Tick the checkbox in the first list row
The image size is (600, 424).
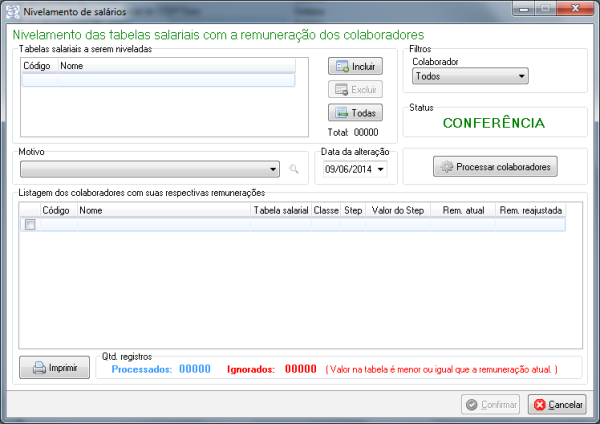[30, 225]
